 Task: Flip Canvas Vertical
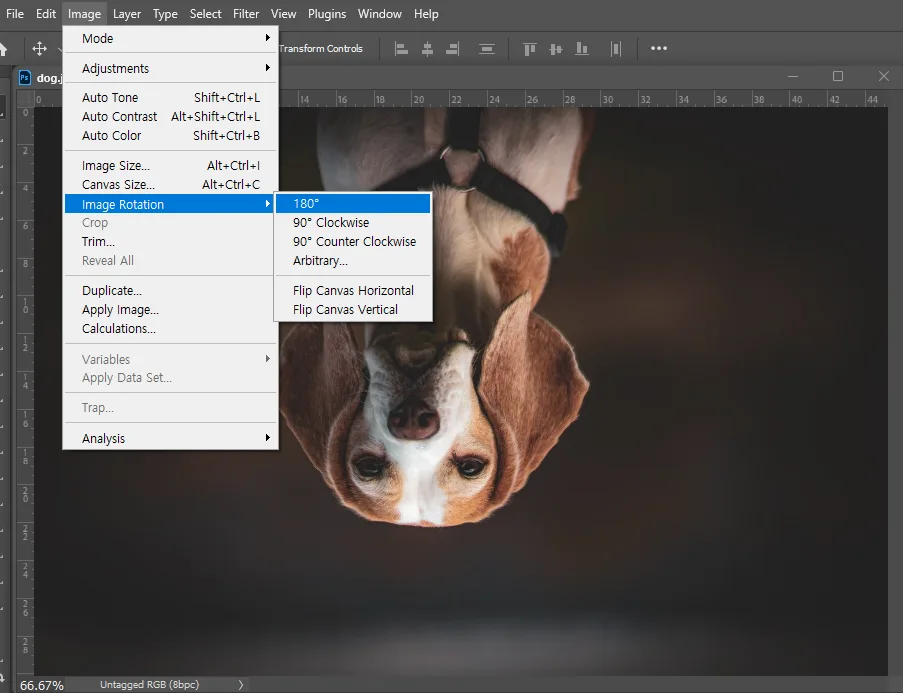(x=353, y=309)
